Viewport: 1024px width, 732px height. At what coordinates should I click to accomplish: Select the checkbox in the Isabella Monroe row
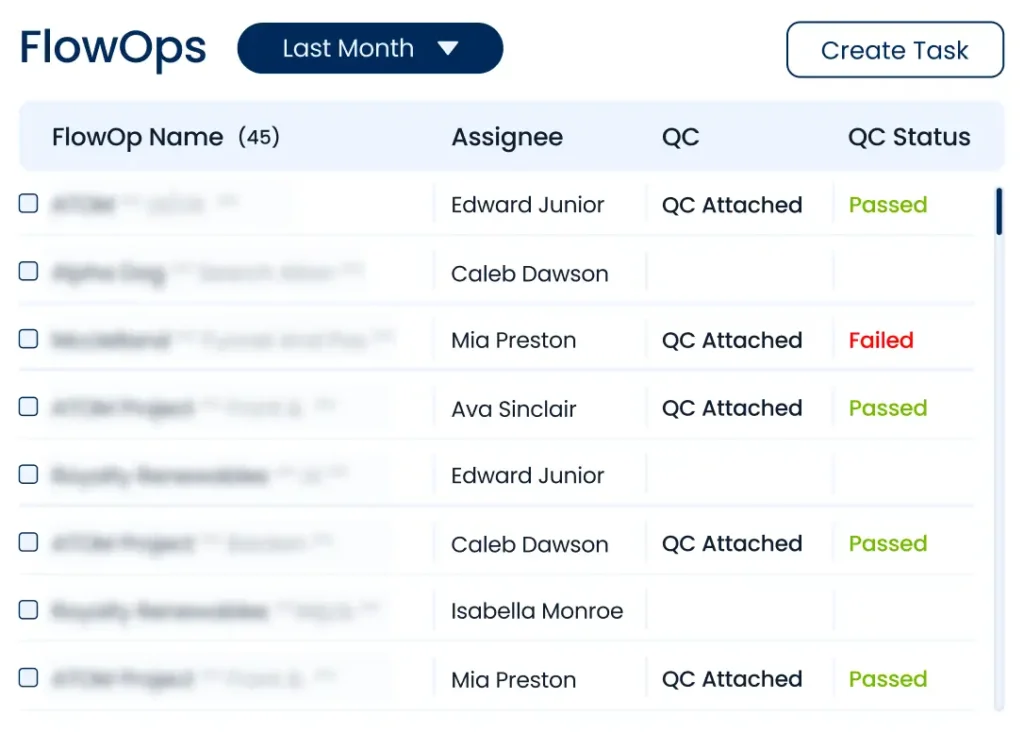29,609
